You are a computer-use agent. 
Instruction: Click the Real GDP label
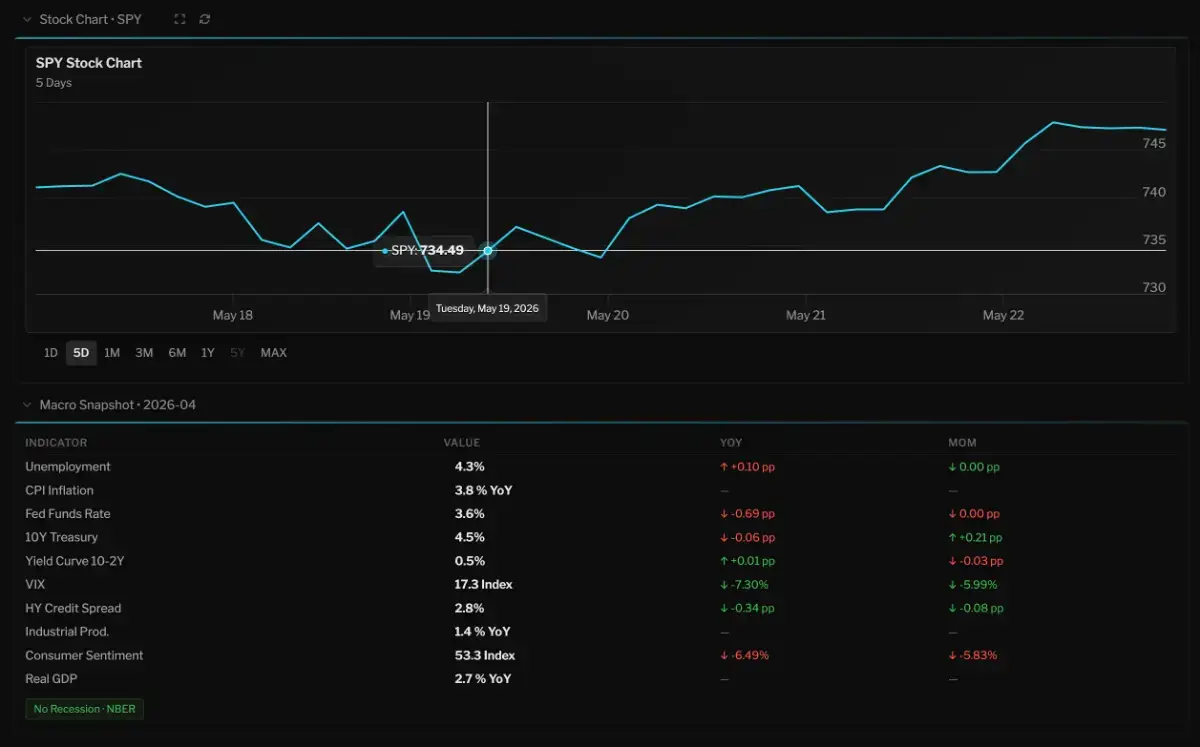(x=51, y=679)
